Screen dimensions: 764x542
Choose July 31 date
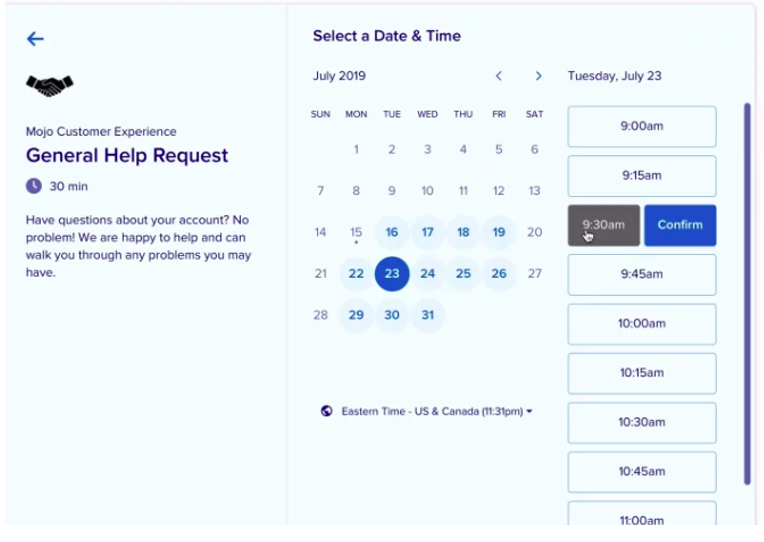[427, 314]
